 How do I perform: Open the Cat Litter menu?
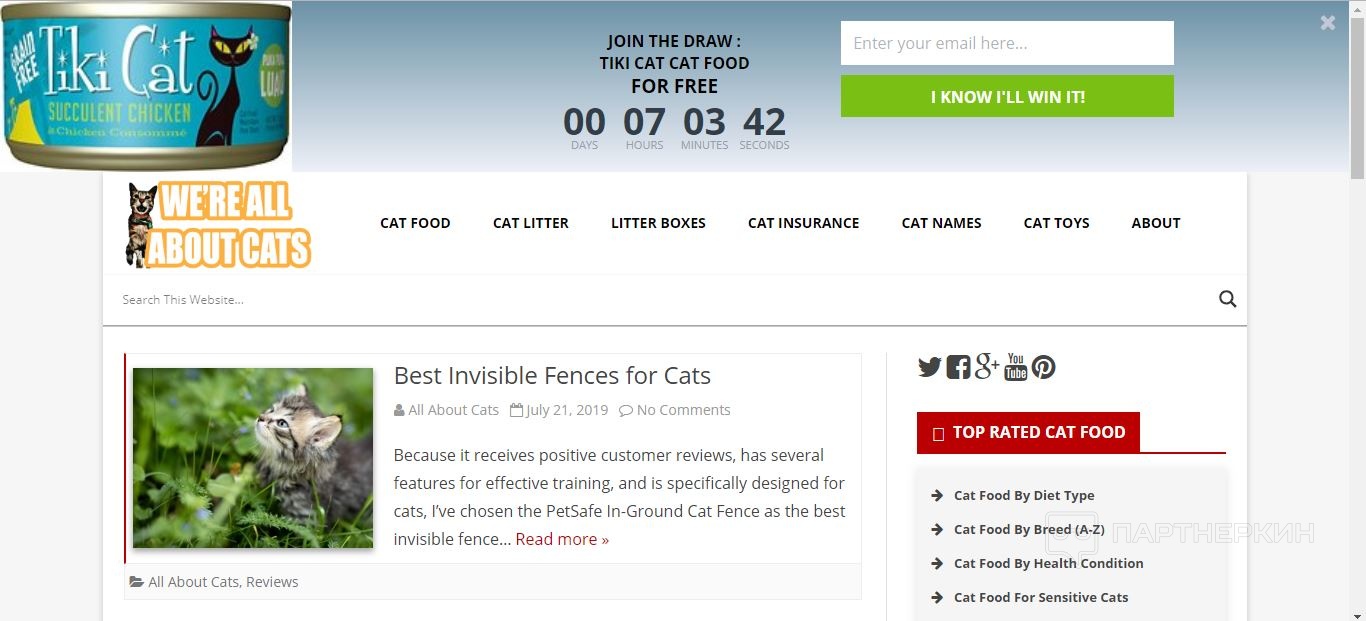[531, 223]
